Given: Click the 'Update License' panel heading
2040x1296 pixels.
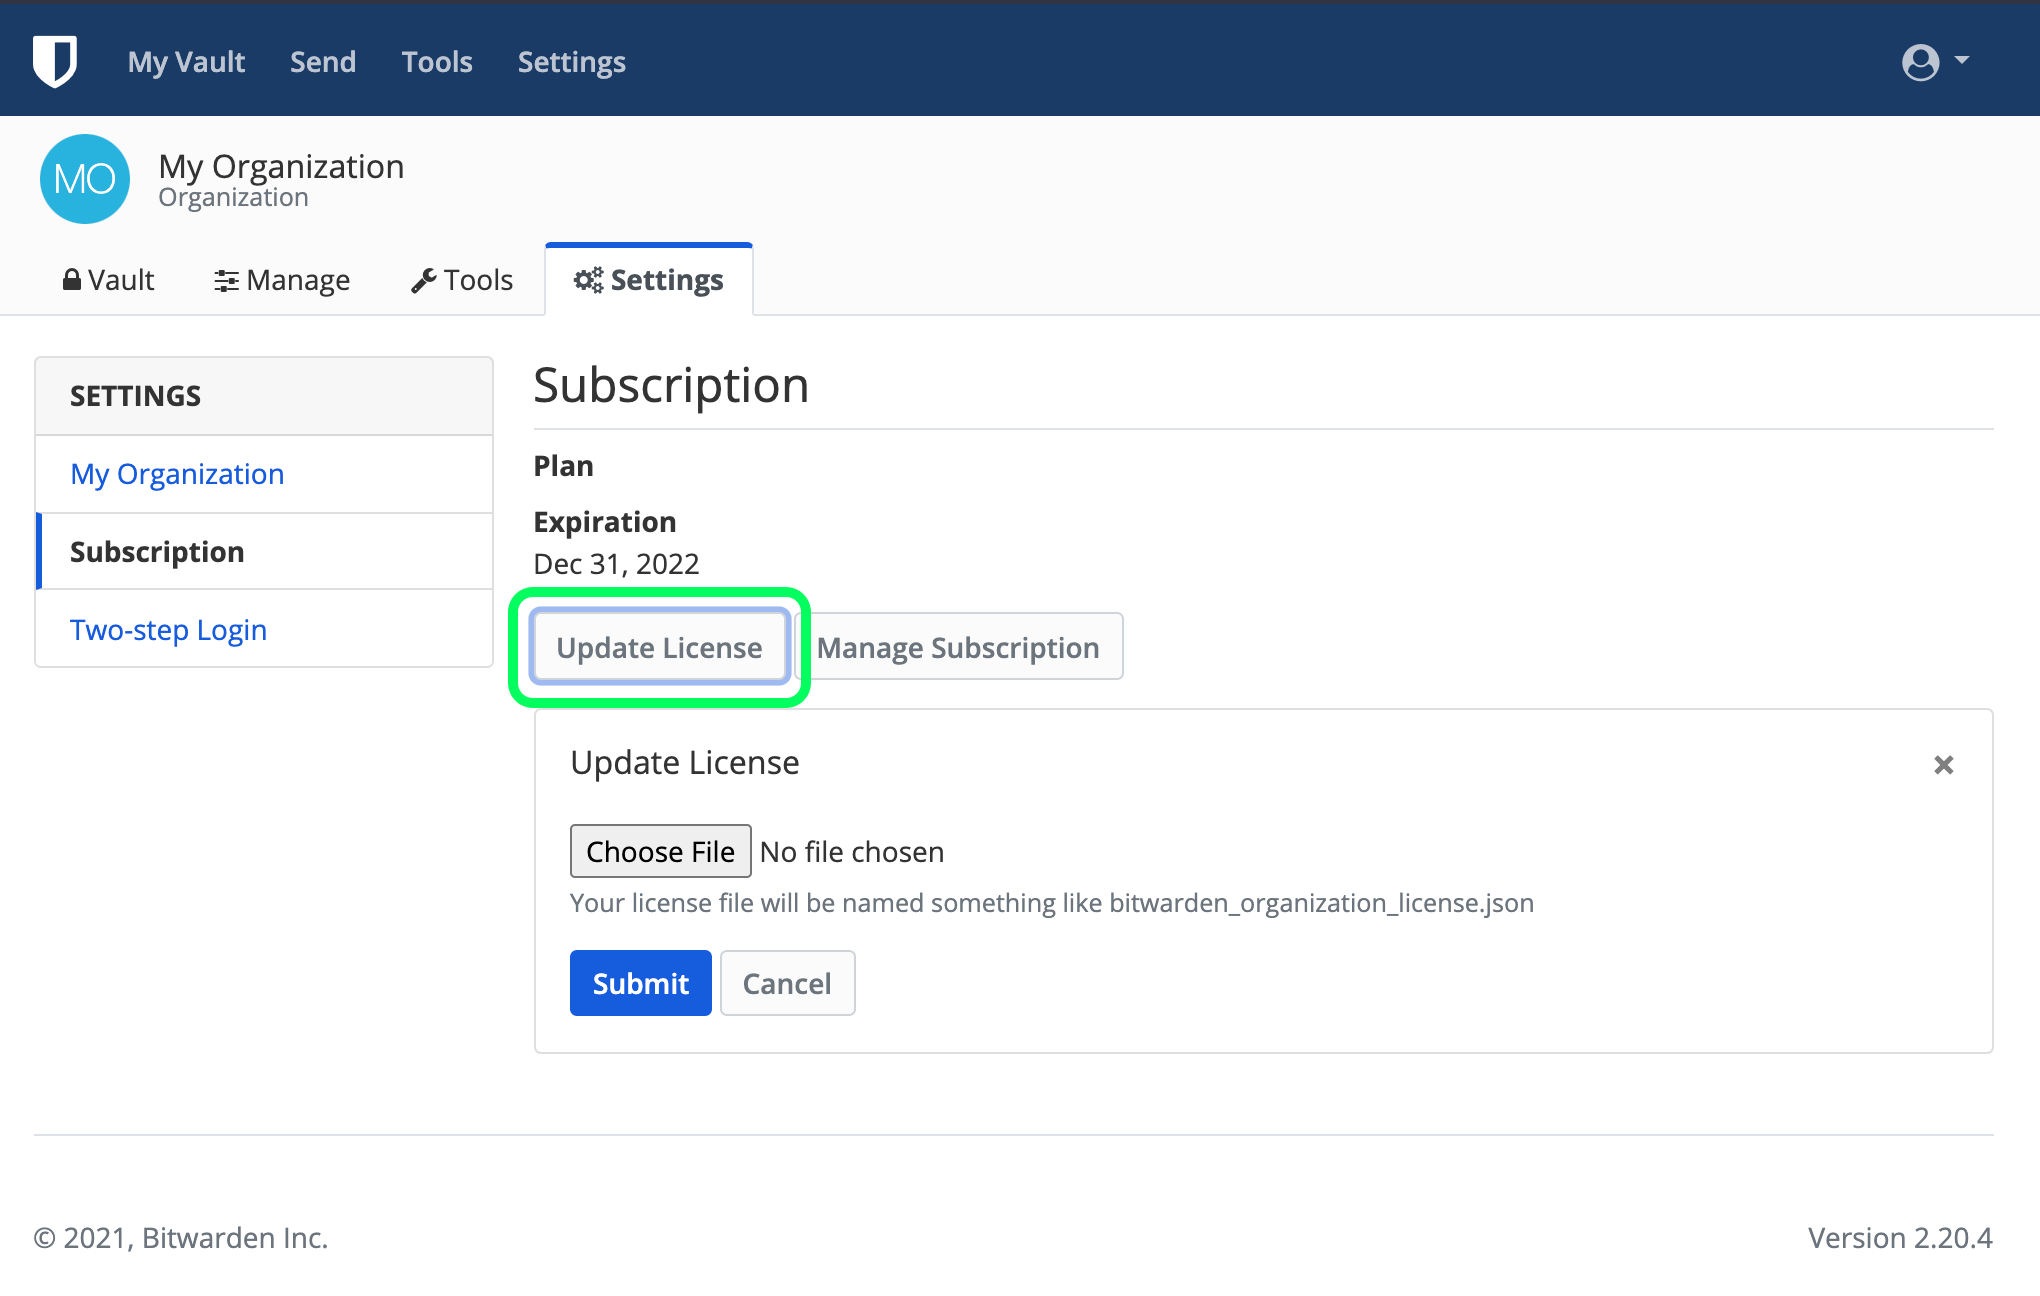Looking at the screenshot, I should coord(685,763).
